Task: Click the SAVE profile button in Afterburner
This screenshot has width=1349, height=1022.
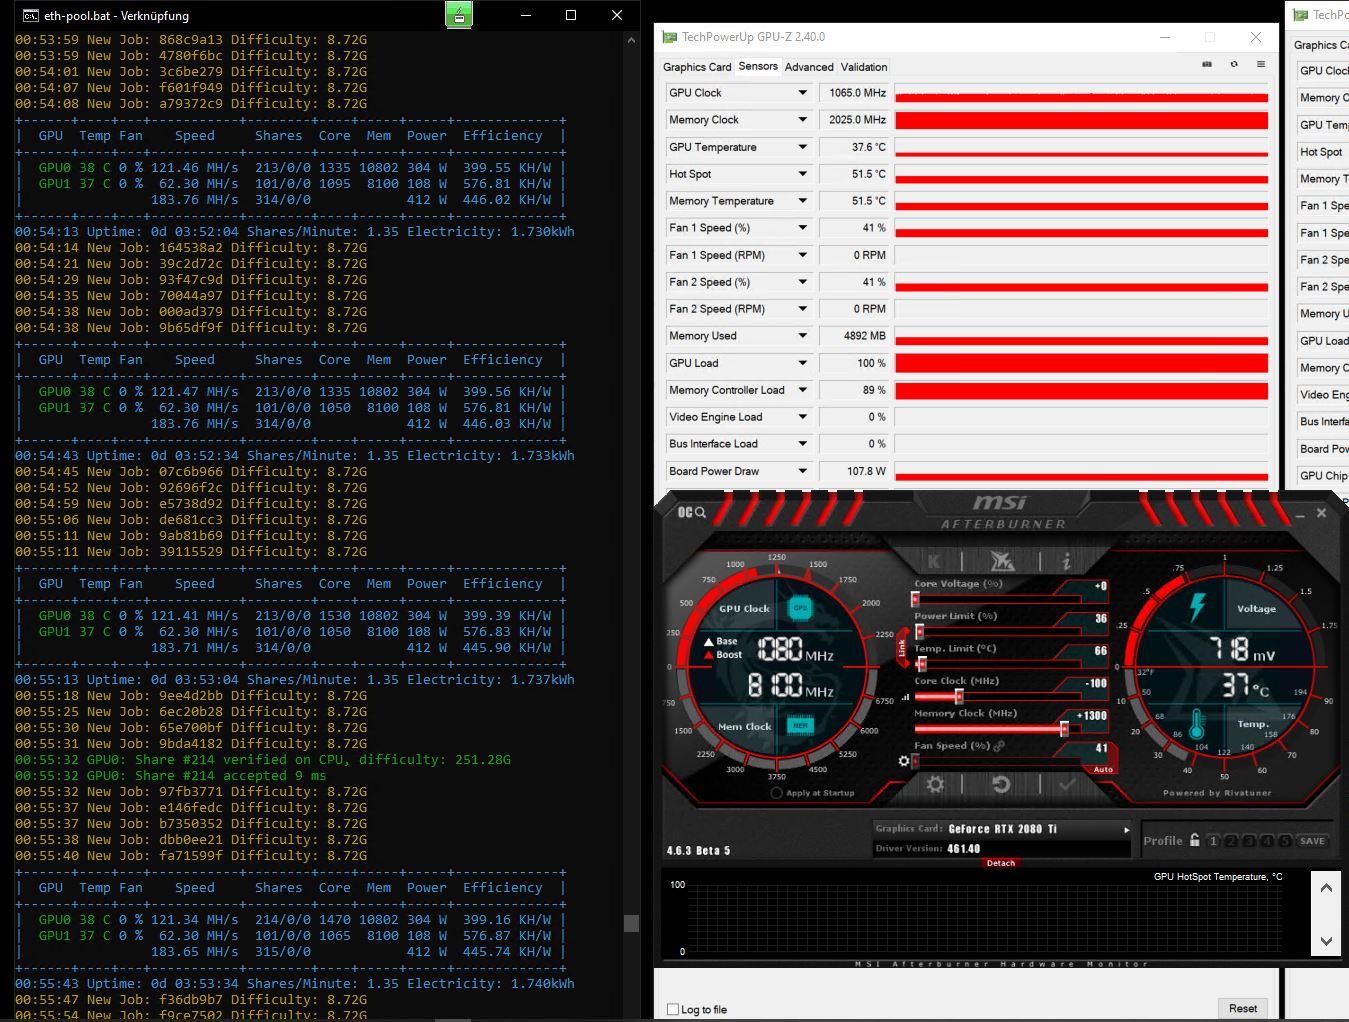Action: (1312, 841)
